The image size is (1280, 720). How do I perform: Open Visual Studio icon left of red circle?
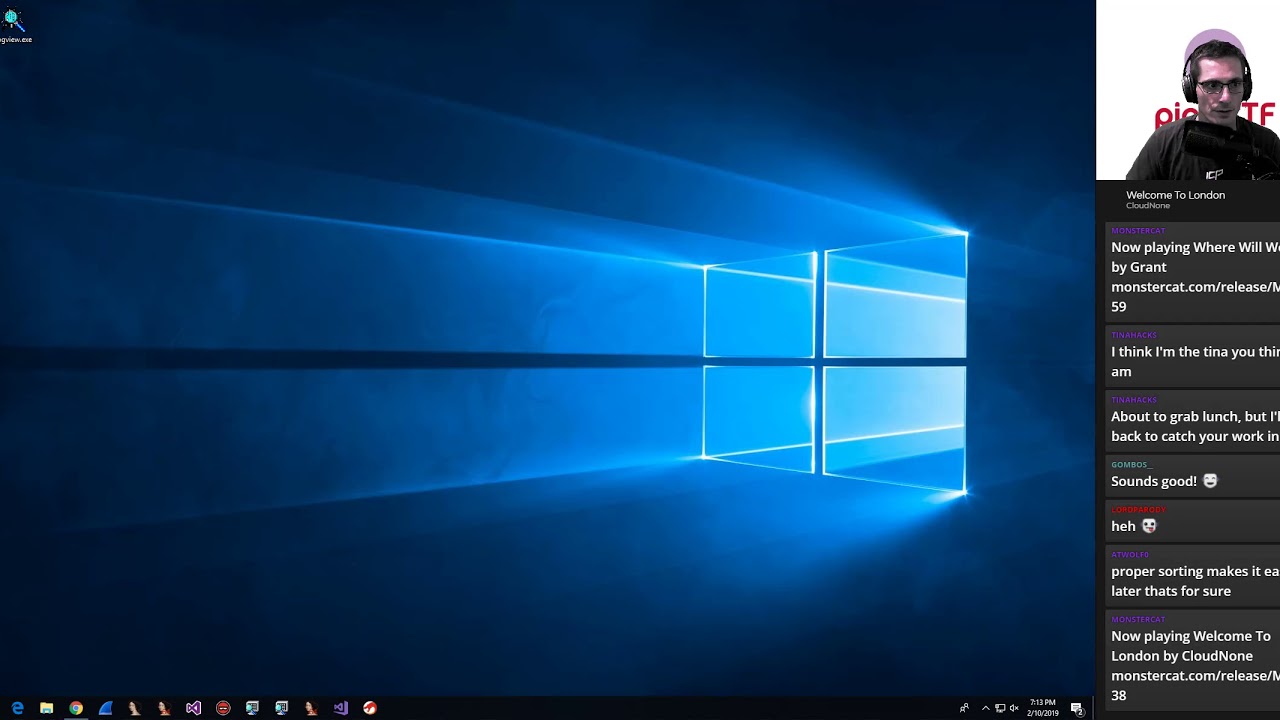[x=193, y=708]
